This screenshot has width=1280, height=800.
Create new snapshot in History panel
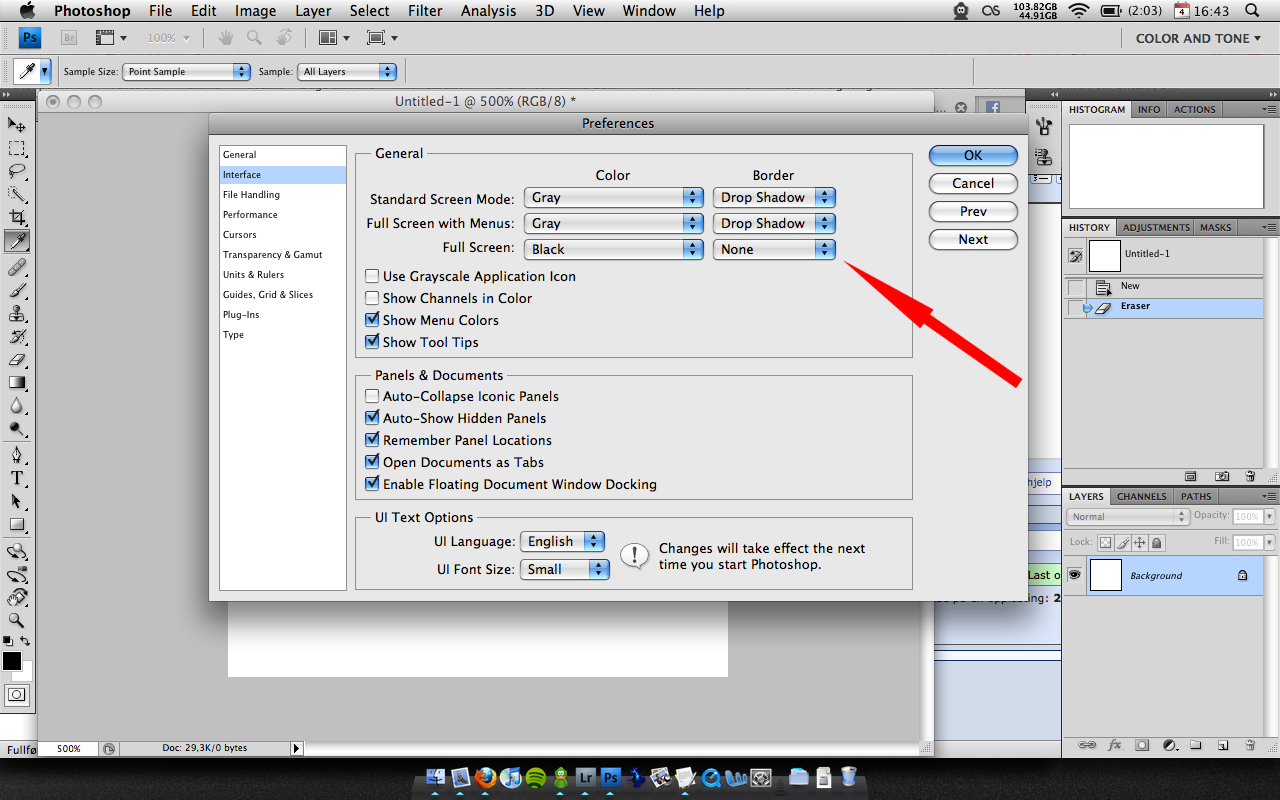point(1222,476)
